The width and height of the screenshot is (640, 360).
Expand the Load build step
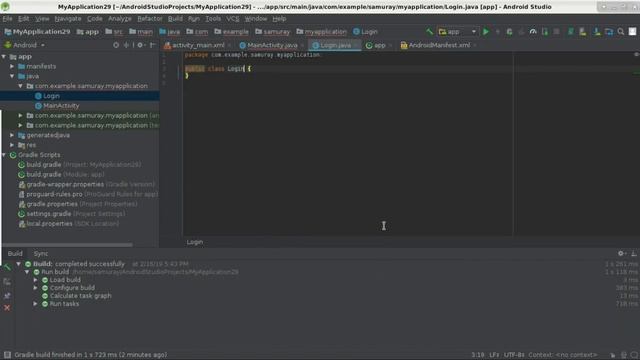tap(36, 280)
